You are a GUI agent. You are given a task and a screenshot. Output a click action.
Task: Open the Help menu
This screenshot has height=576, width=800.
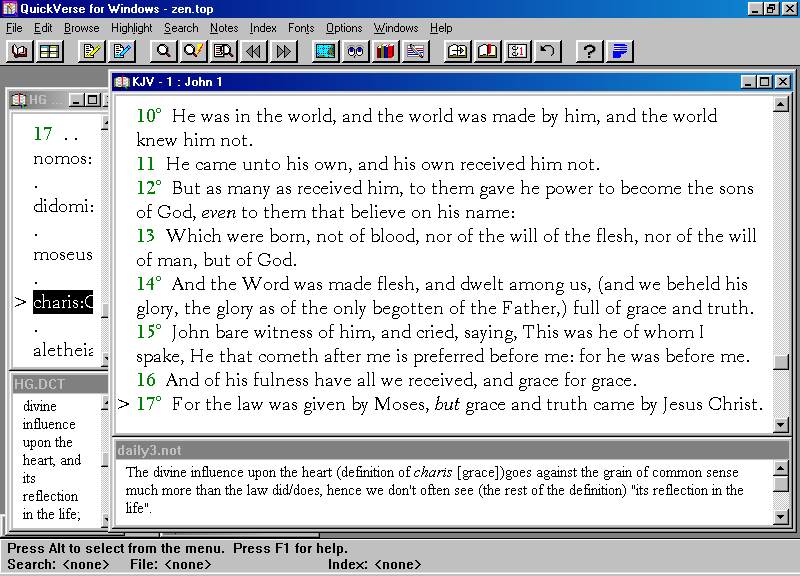[x=441, y=28]
